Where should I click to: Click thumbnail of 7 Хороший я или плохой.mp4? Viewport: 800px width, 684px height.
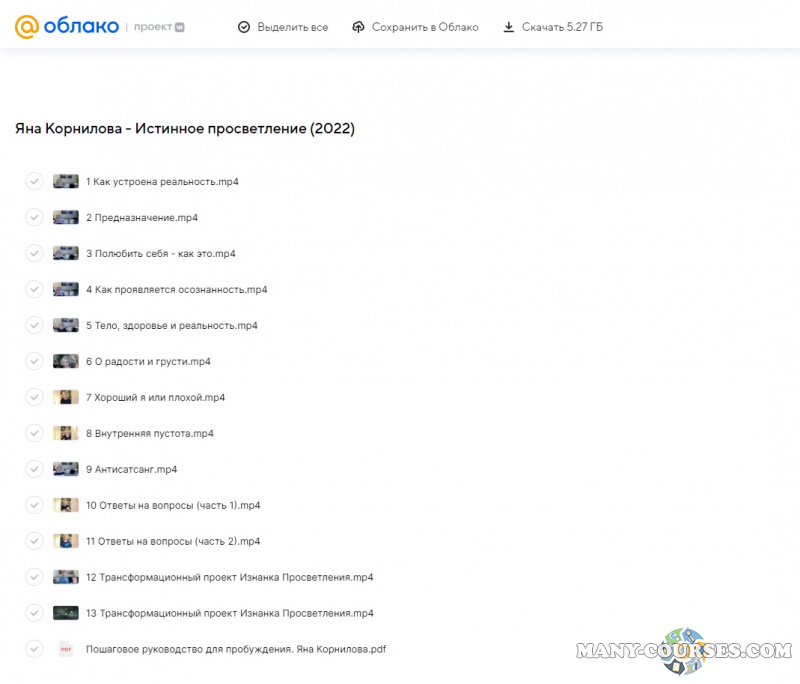pos(66,397)
